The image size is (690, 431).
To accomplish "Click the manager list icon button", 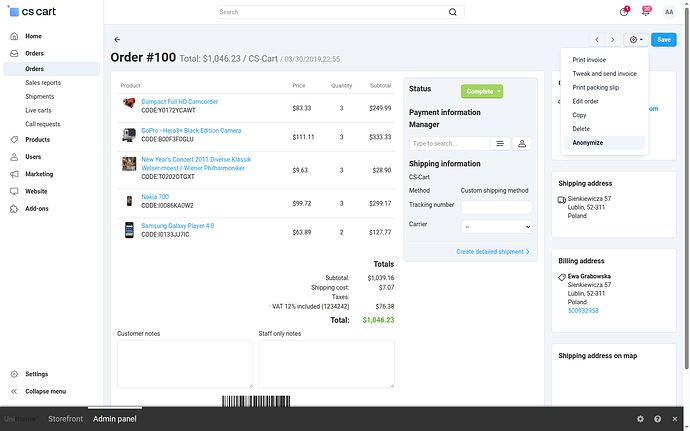I will [x=500, y=144].
